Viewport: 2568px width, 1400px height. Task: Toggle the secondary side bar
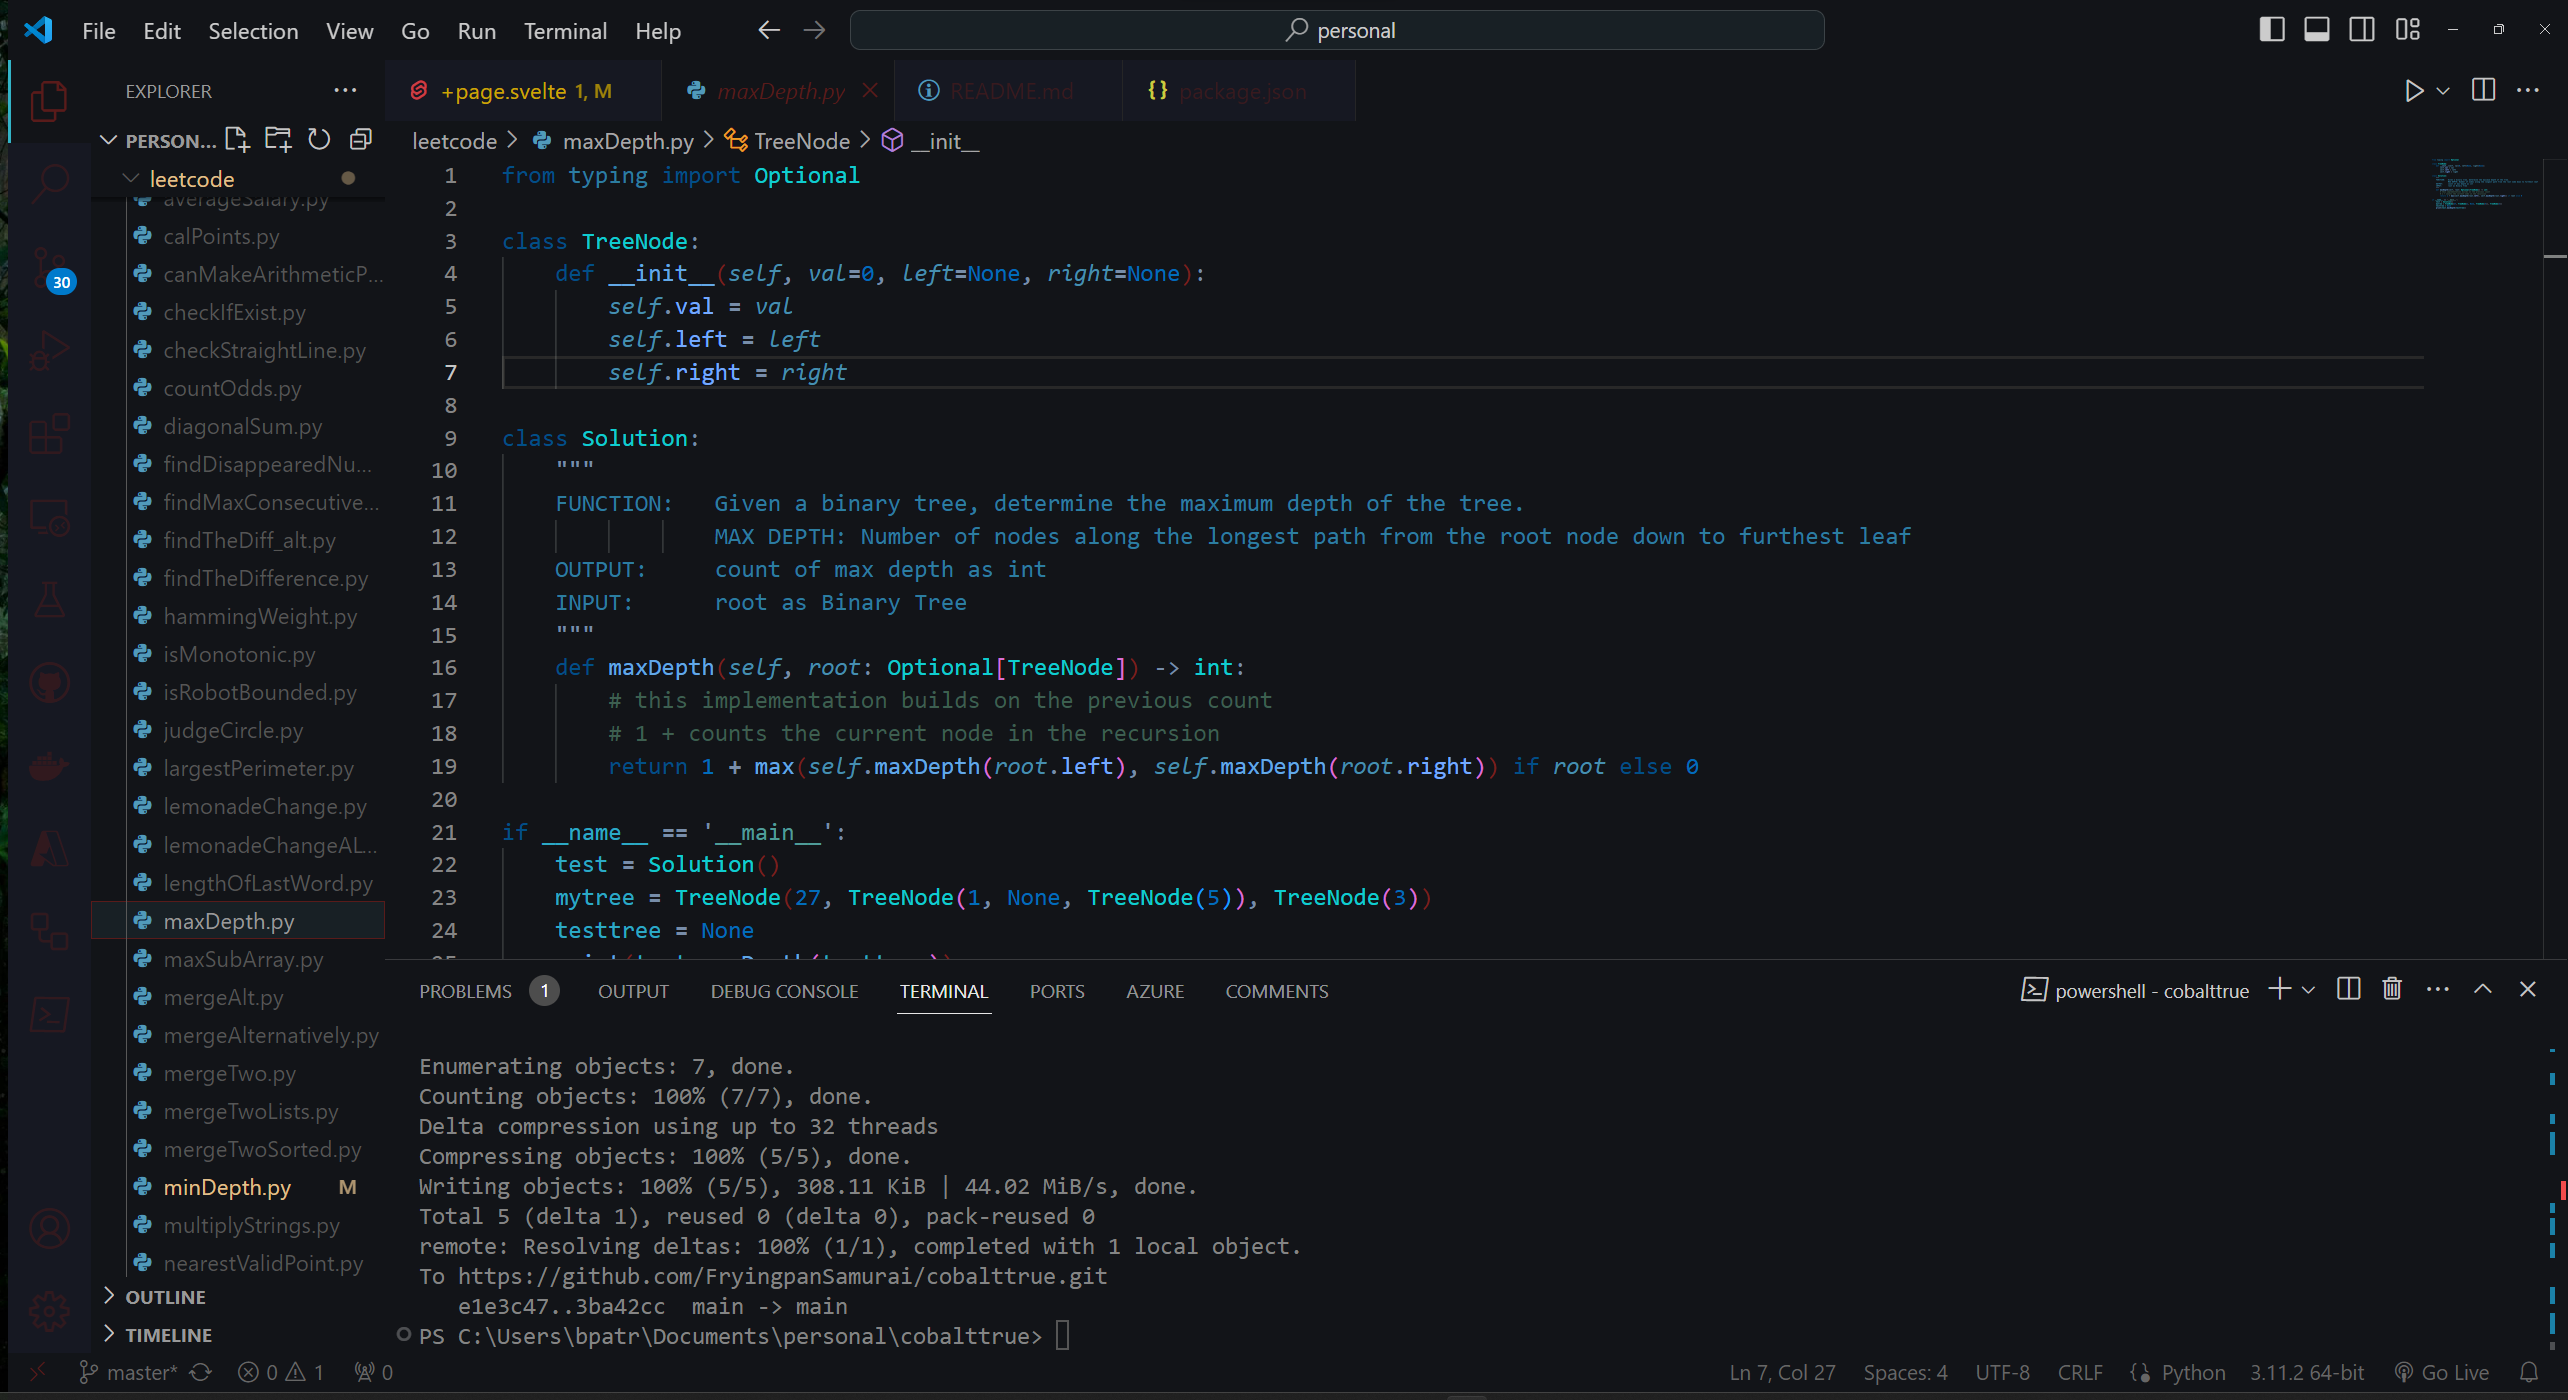tap(2361, 29)
